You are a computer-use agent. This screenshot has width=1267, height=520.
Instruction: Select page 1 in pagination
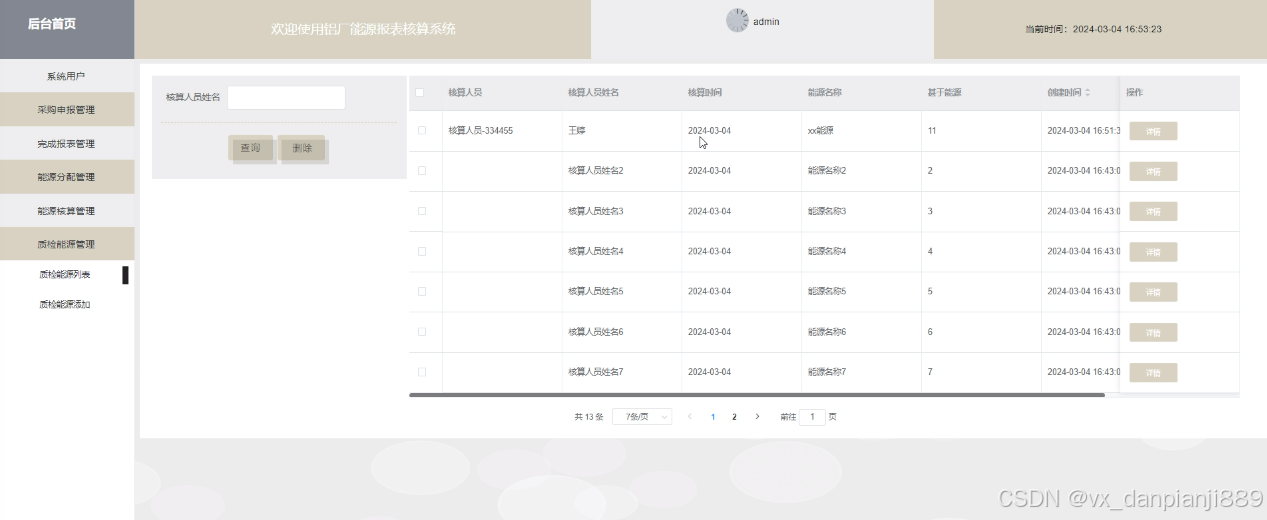point(712,417)
